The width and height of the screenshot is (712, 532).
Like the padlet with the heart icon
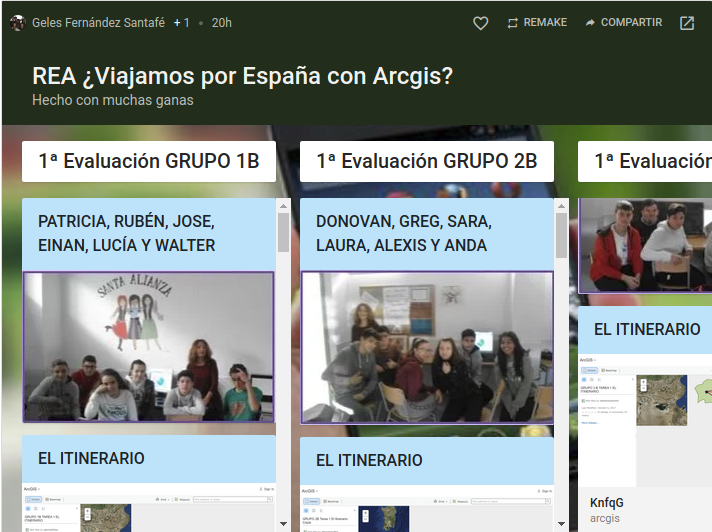pyautogui.click(x=480, y=23)
